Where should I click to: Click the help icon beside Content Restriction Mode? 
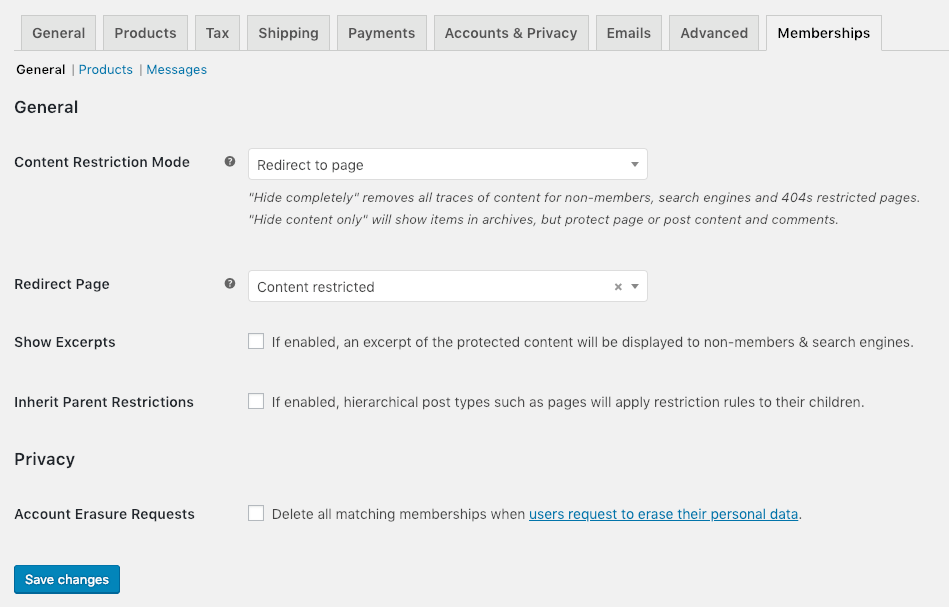tap(230, 161)
